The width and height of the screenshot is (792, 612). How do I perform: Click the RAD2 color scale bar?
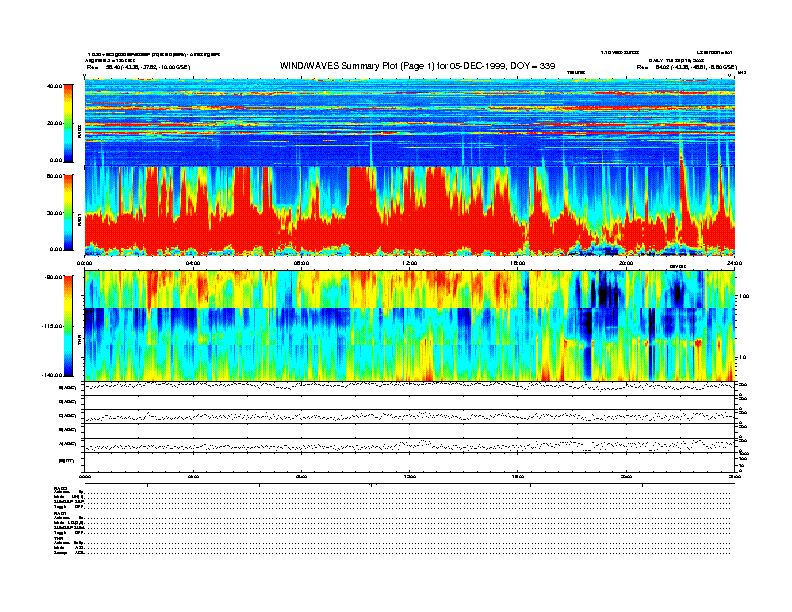click(x=69, y=122)
